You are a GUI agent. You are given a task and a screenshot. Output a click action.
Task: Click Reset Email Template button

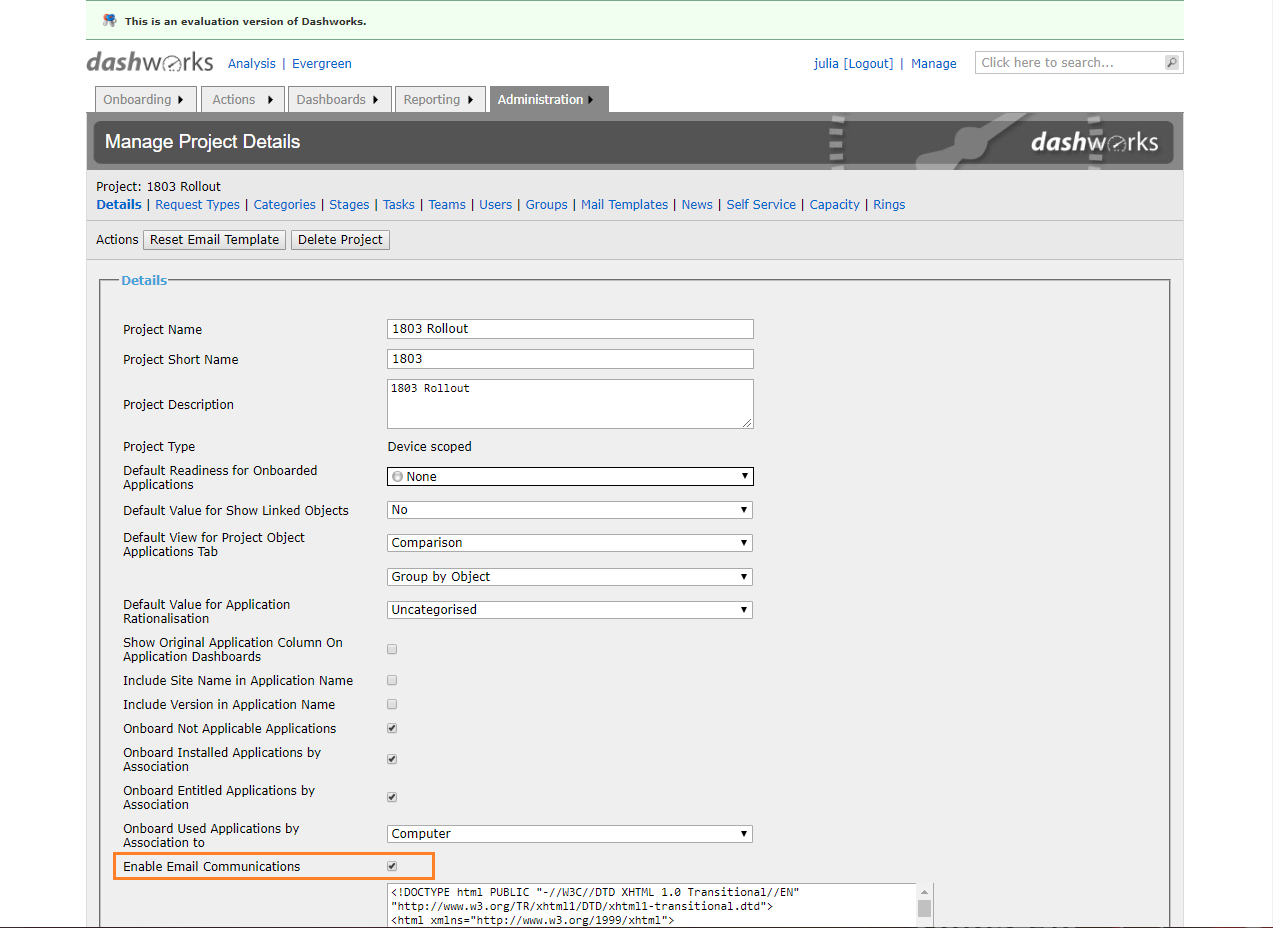215,240
